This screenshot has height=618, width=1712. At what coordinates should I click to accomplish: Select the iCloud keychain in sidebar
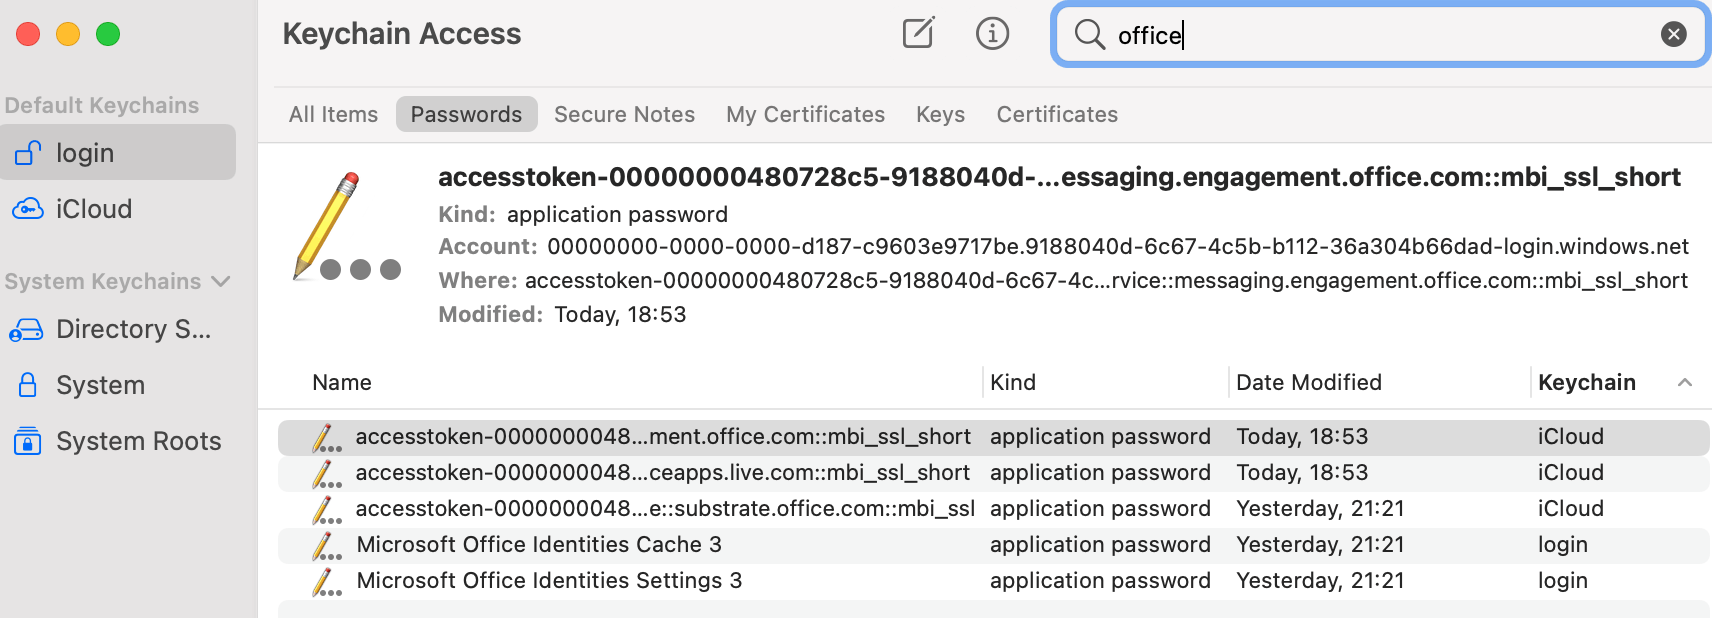94,209
